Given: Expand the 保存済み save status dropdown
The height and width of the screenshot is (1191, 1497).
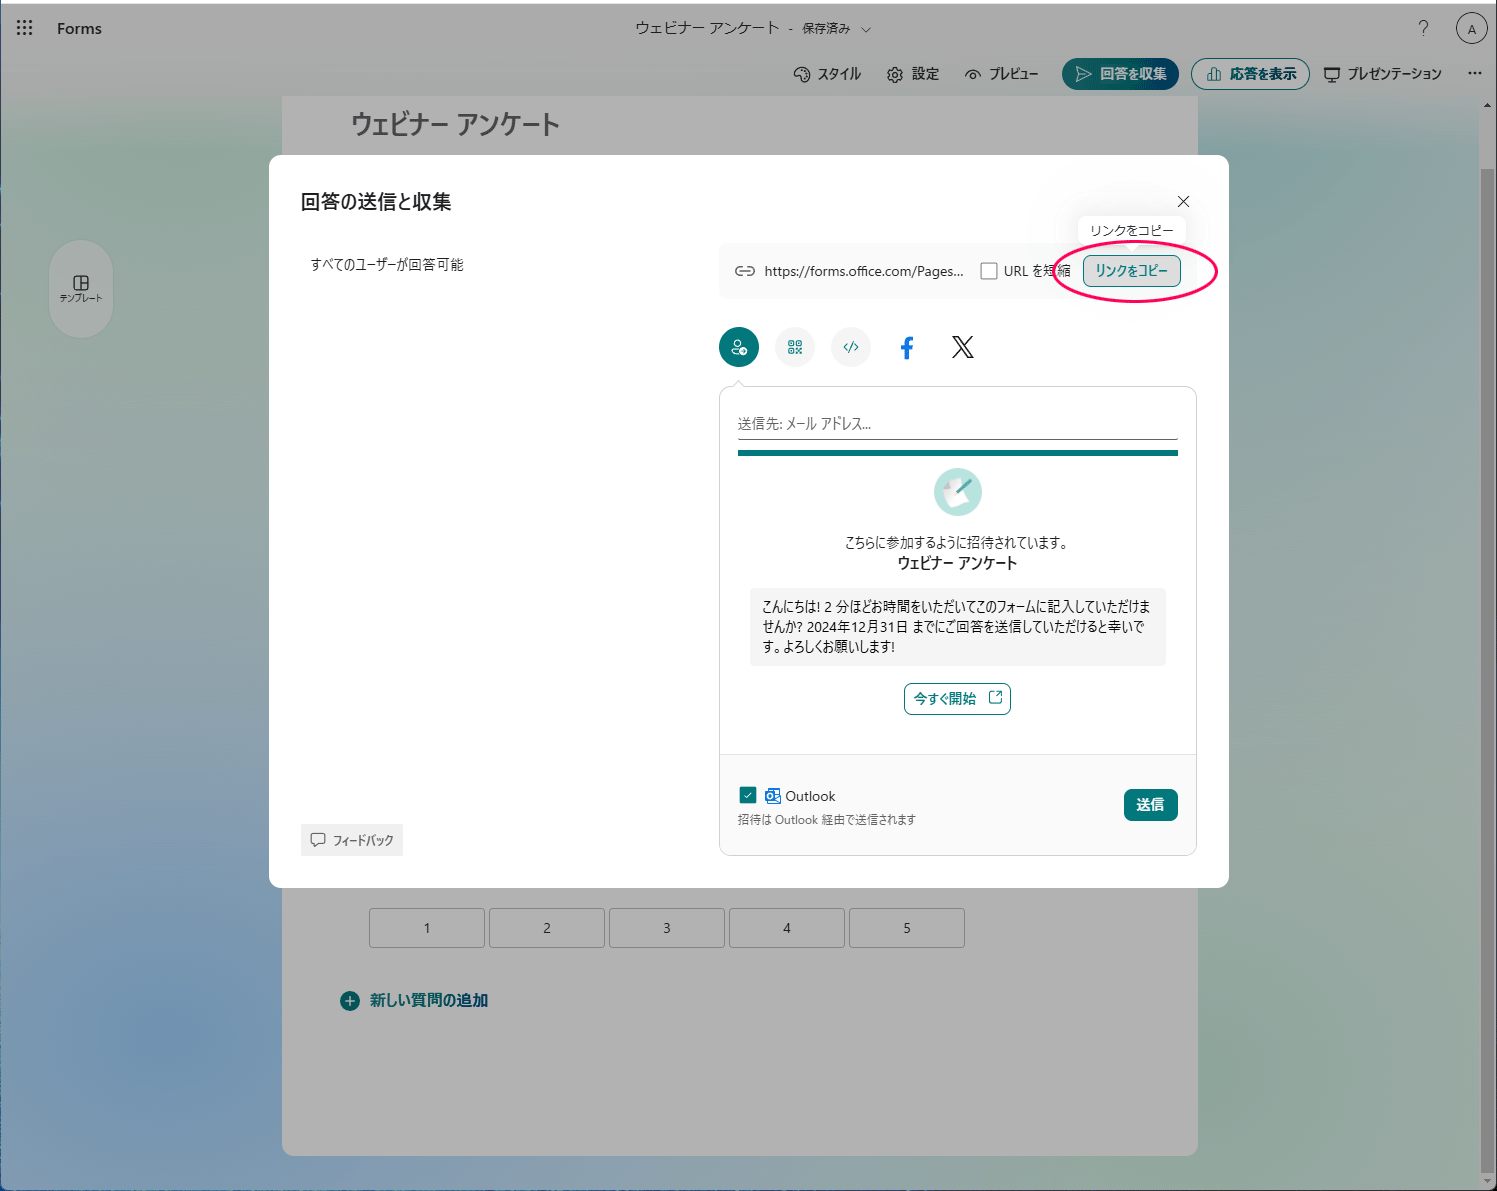Looking at the screenshot, I should pos(865,28).
